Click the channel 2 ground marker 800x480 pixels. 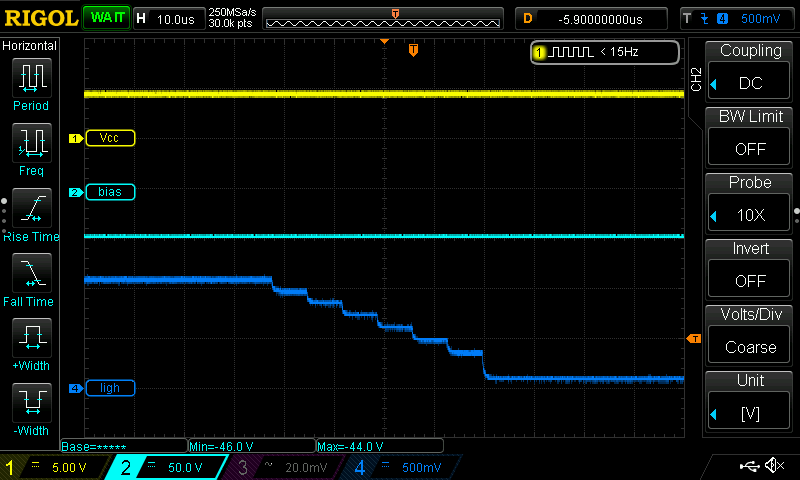pyautogui.click(x=76, y=192)
